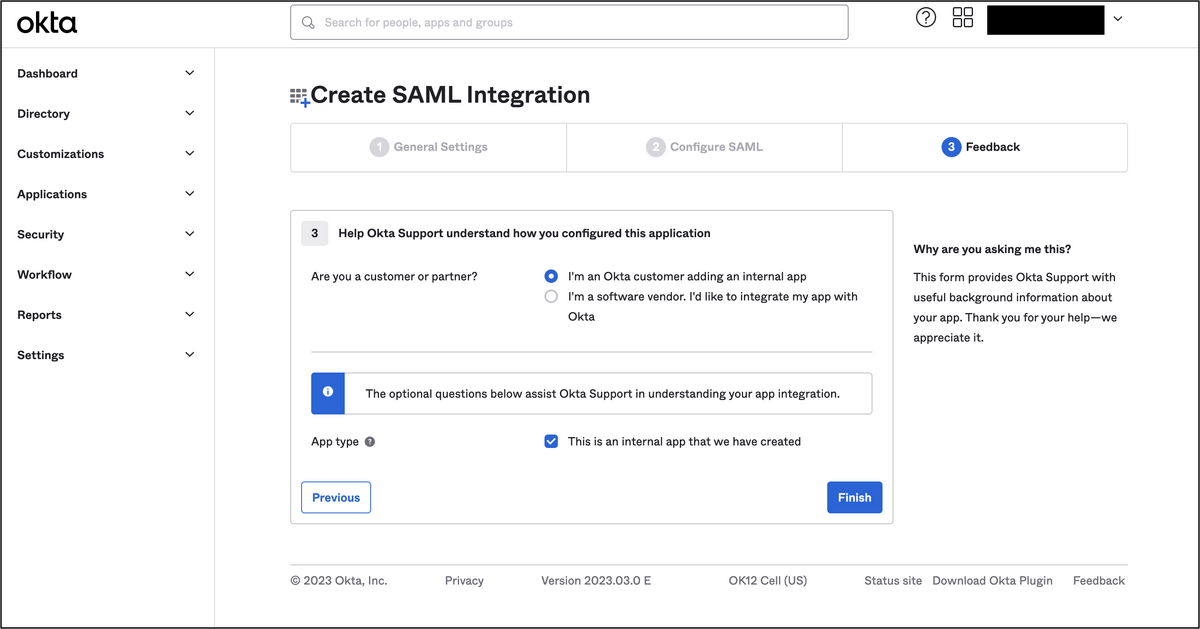Click the blue info icon in banner
This screenshot has width=1200, height=629.
pos(328,393)
